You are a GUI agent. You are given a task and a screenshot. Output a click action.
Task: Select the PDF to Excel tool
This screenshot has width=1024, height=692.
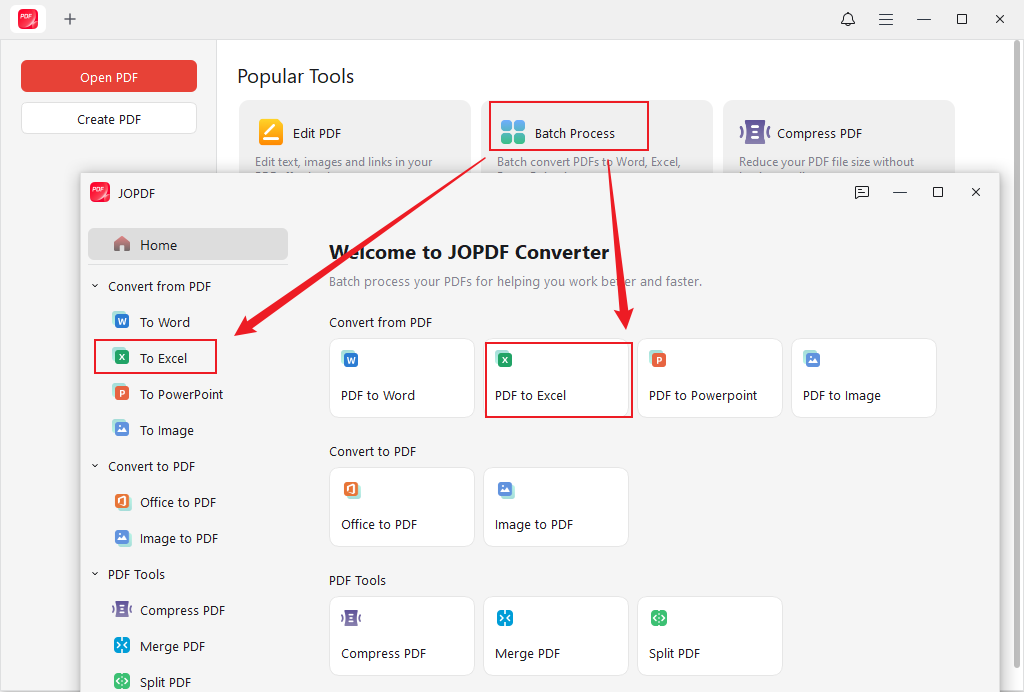pyautogui.click(x=557, y=379)
